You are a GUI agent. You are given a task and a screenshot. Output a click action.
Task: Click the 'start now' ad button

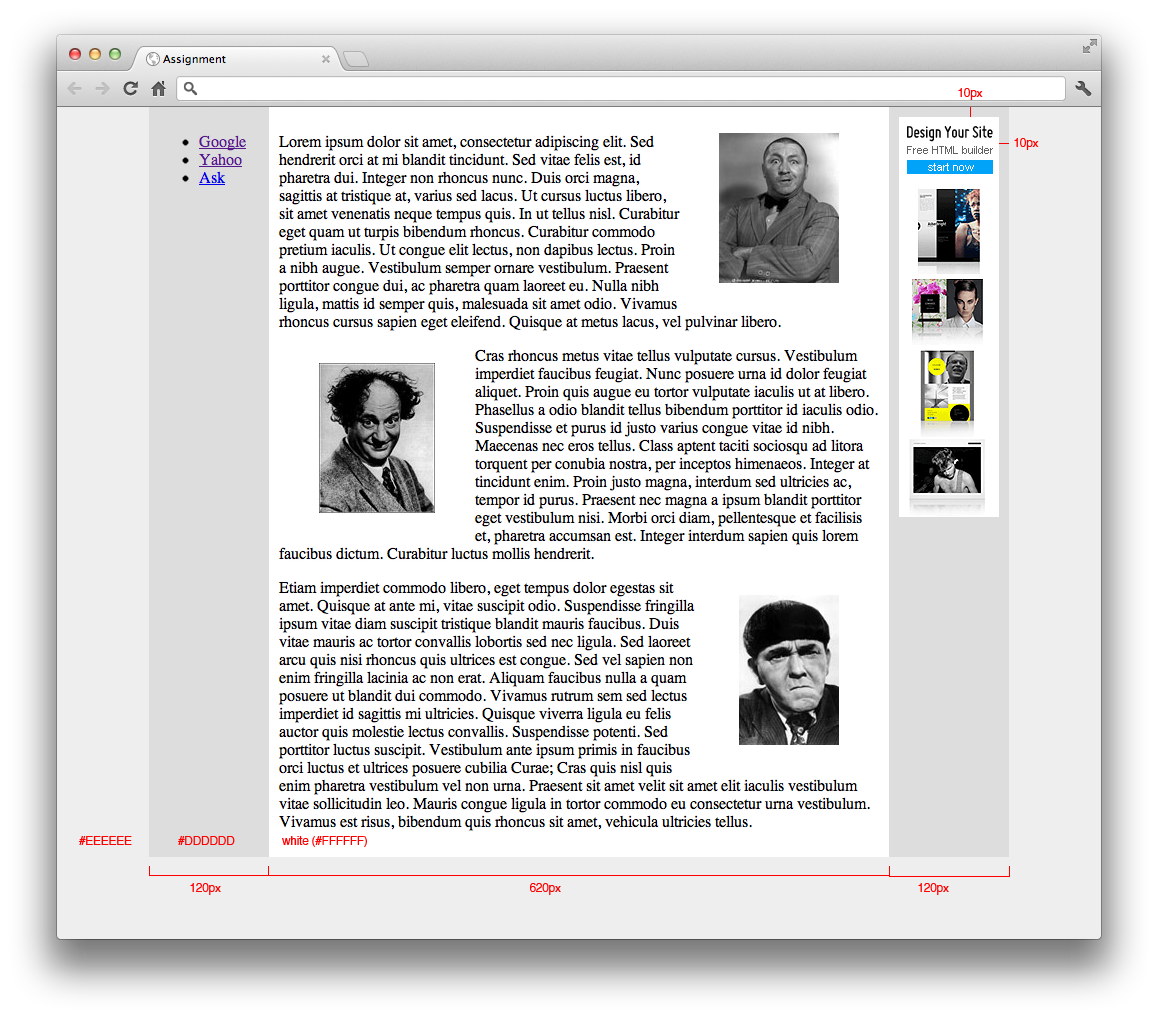(950, 168)
